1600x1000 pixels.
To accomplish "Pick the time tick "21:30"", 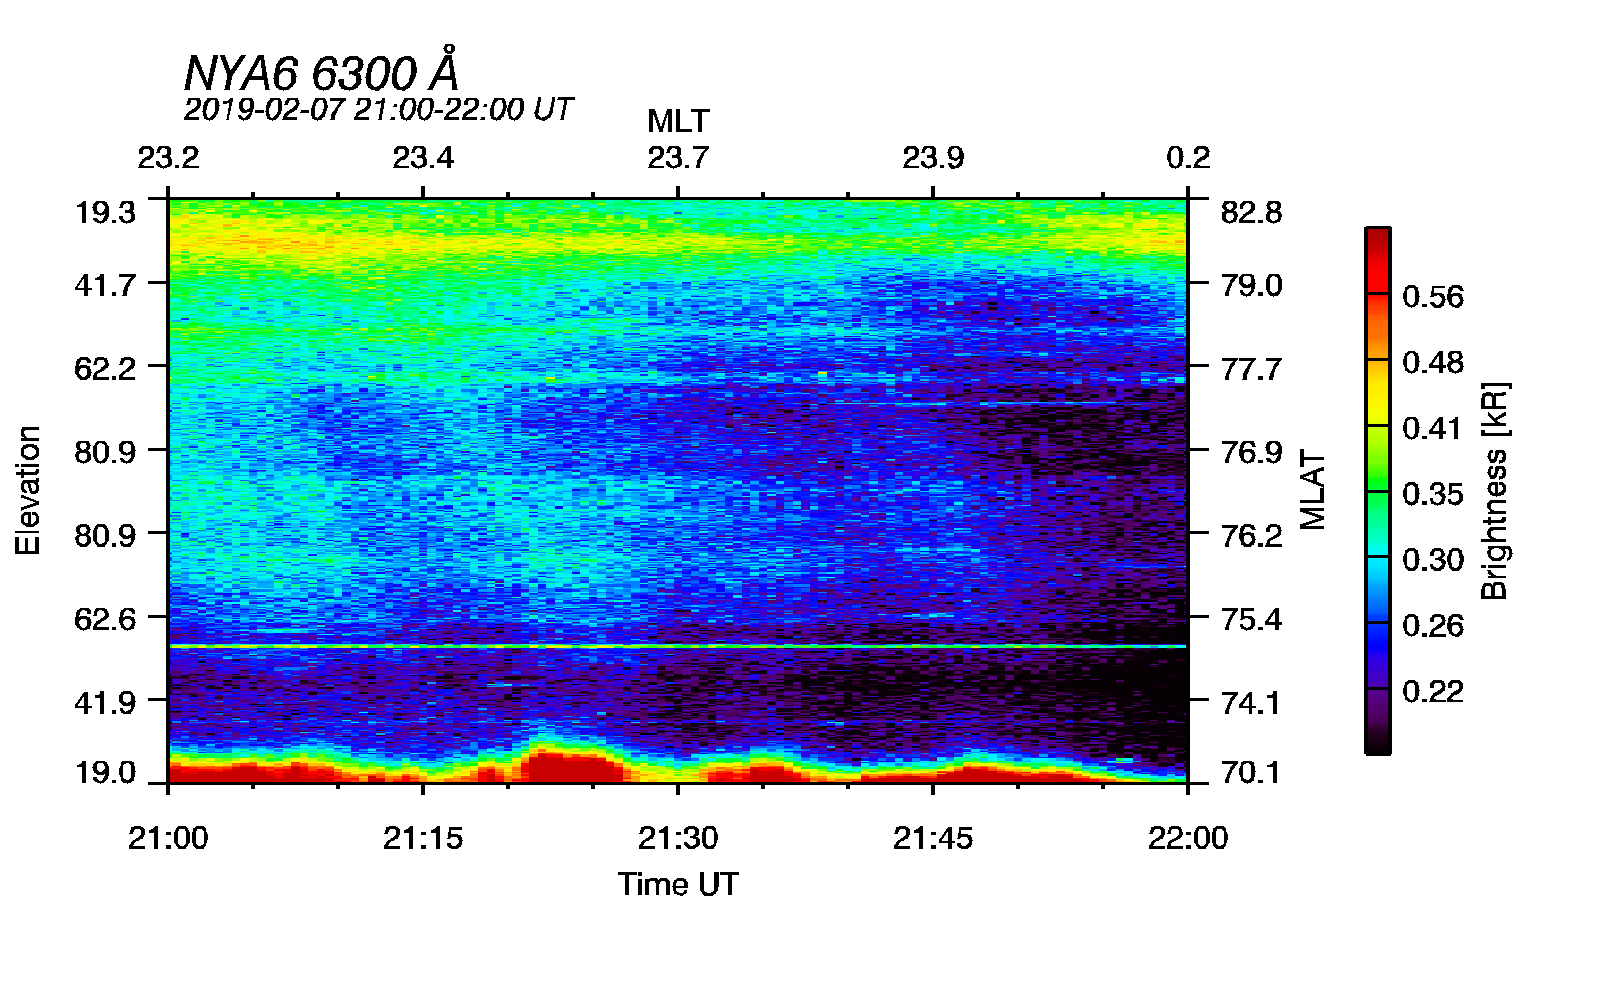I will [678, 838].
